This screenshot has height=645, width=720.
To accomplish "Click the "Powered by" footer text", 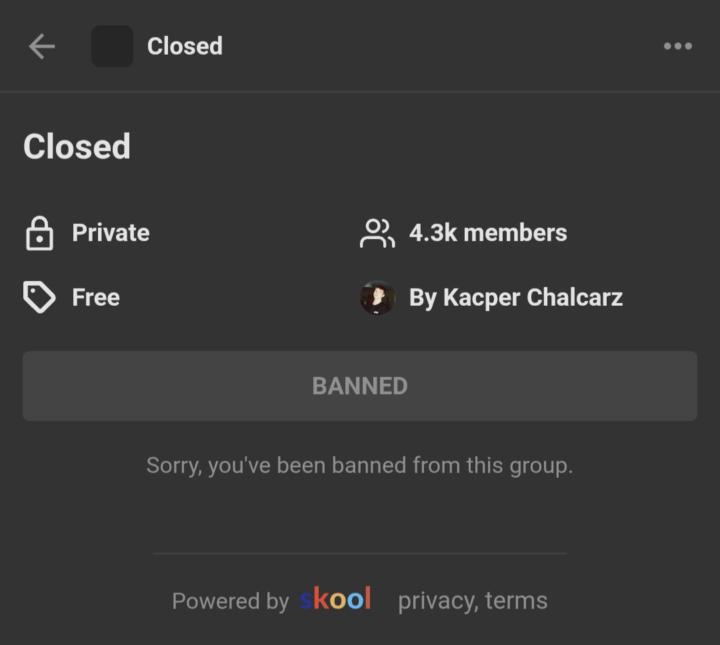I will tap(230, 601).
